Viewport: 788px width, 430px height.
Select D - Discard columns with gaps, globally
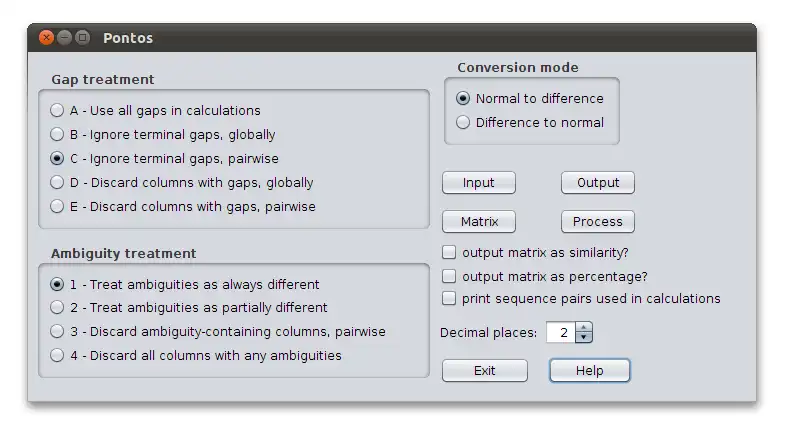tap(57, 183)
